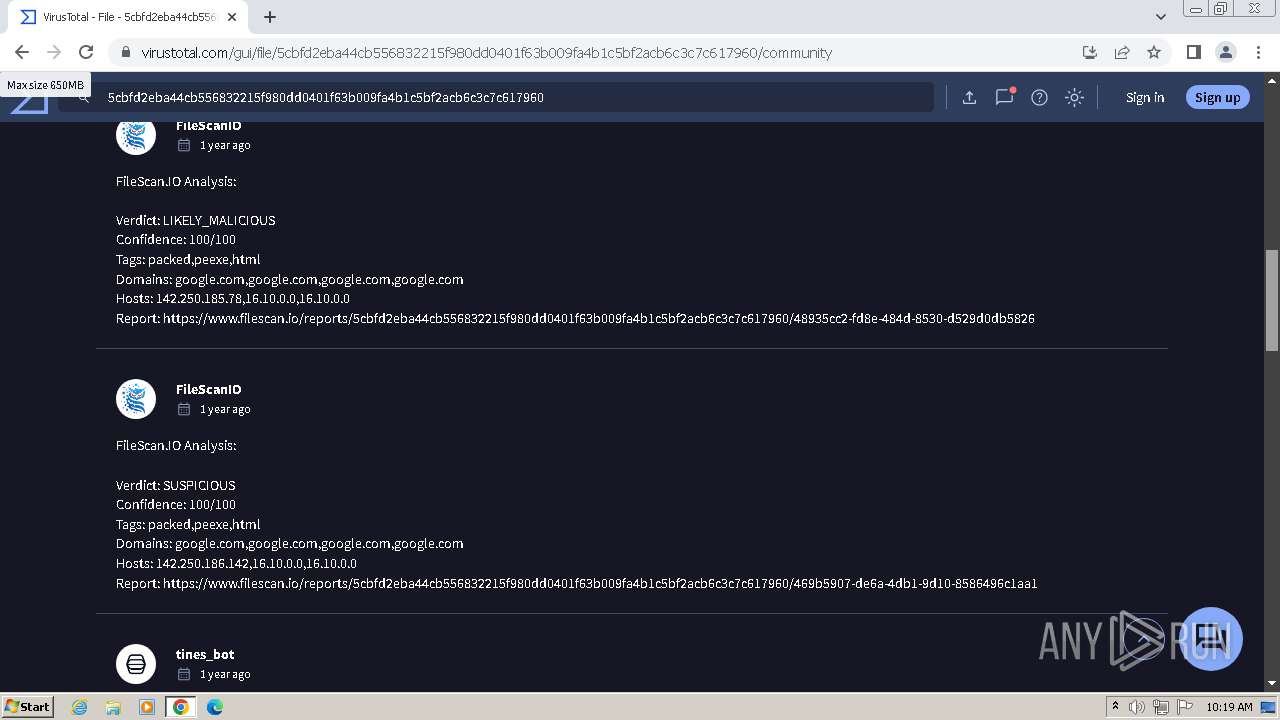Open the tines_bot avatar

coord(136,664)
